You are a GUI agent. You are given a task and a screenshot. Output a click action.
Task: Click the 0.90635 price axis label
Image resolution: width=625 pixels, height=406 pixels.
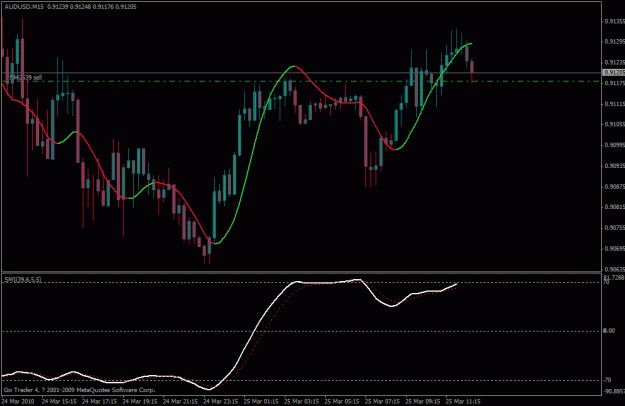[x=614, y=269]
